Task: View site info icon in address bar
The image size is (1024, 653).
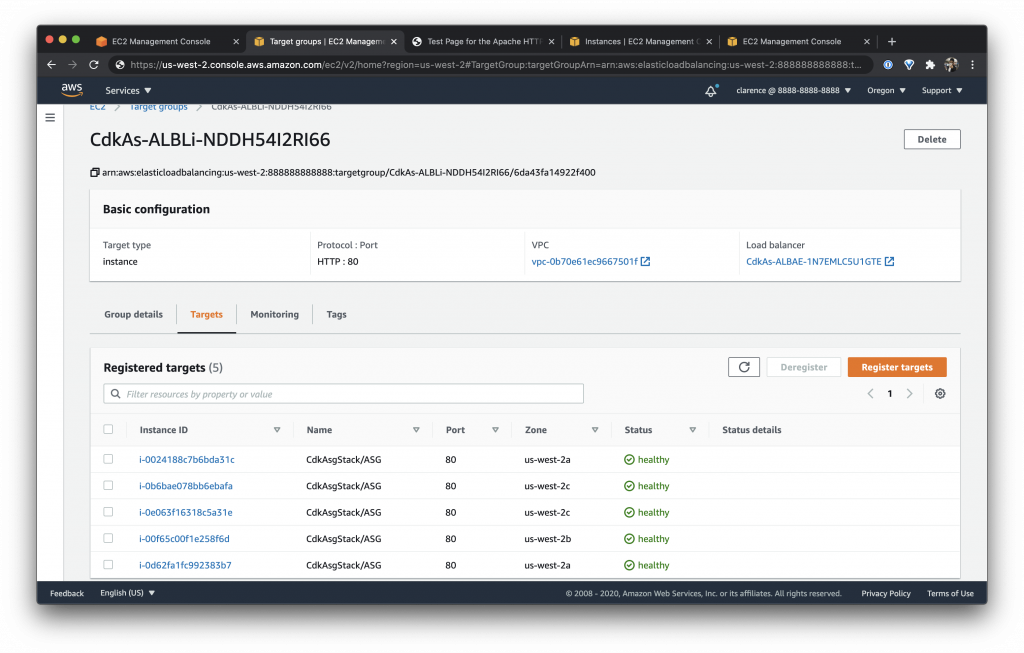Action: point(120,65)
